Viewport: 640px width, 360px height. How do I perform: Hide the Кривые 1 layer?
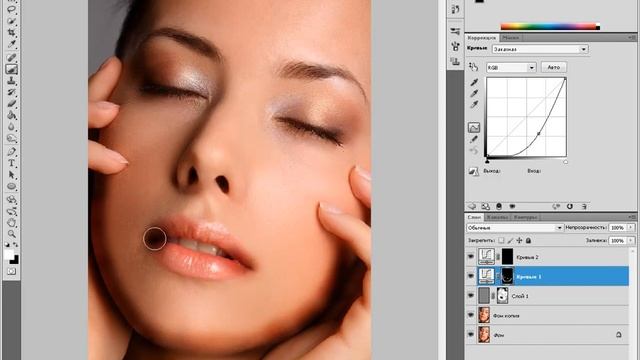point(471,276)
